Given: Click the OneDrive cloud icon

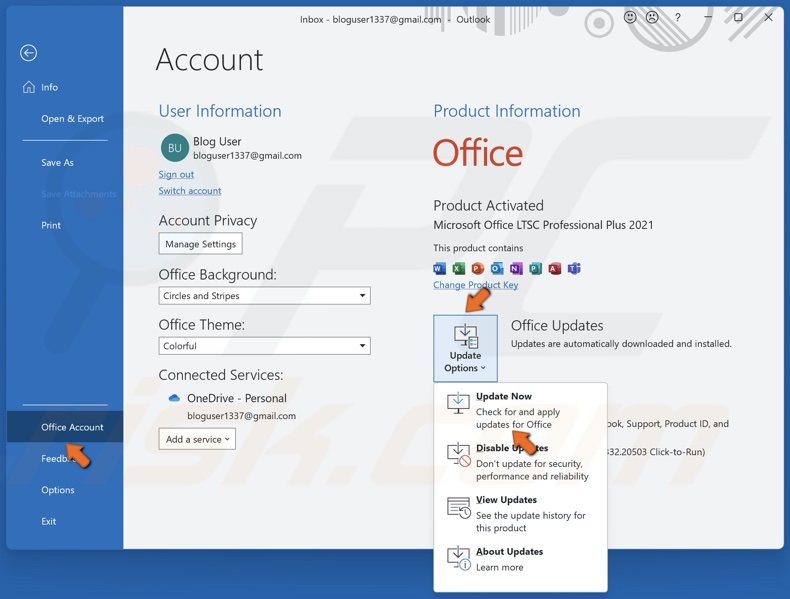Looking at the screenshot, I should click(x=174, y=398).
